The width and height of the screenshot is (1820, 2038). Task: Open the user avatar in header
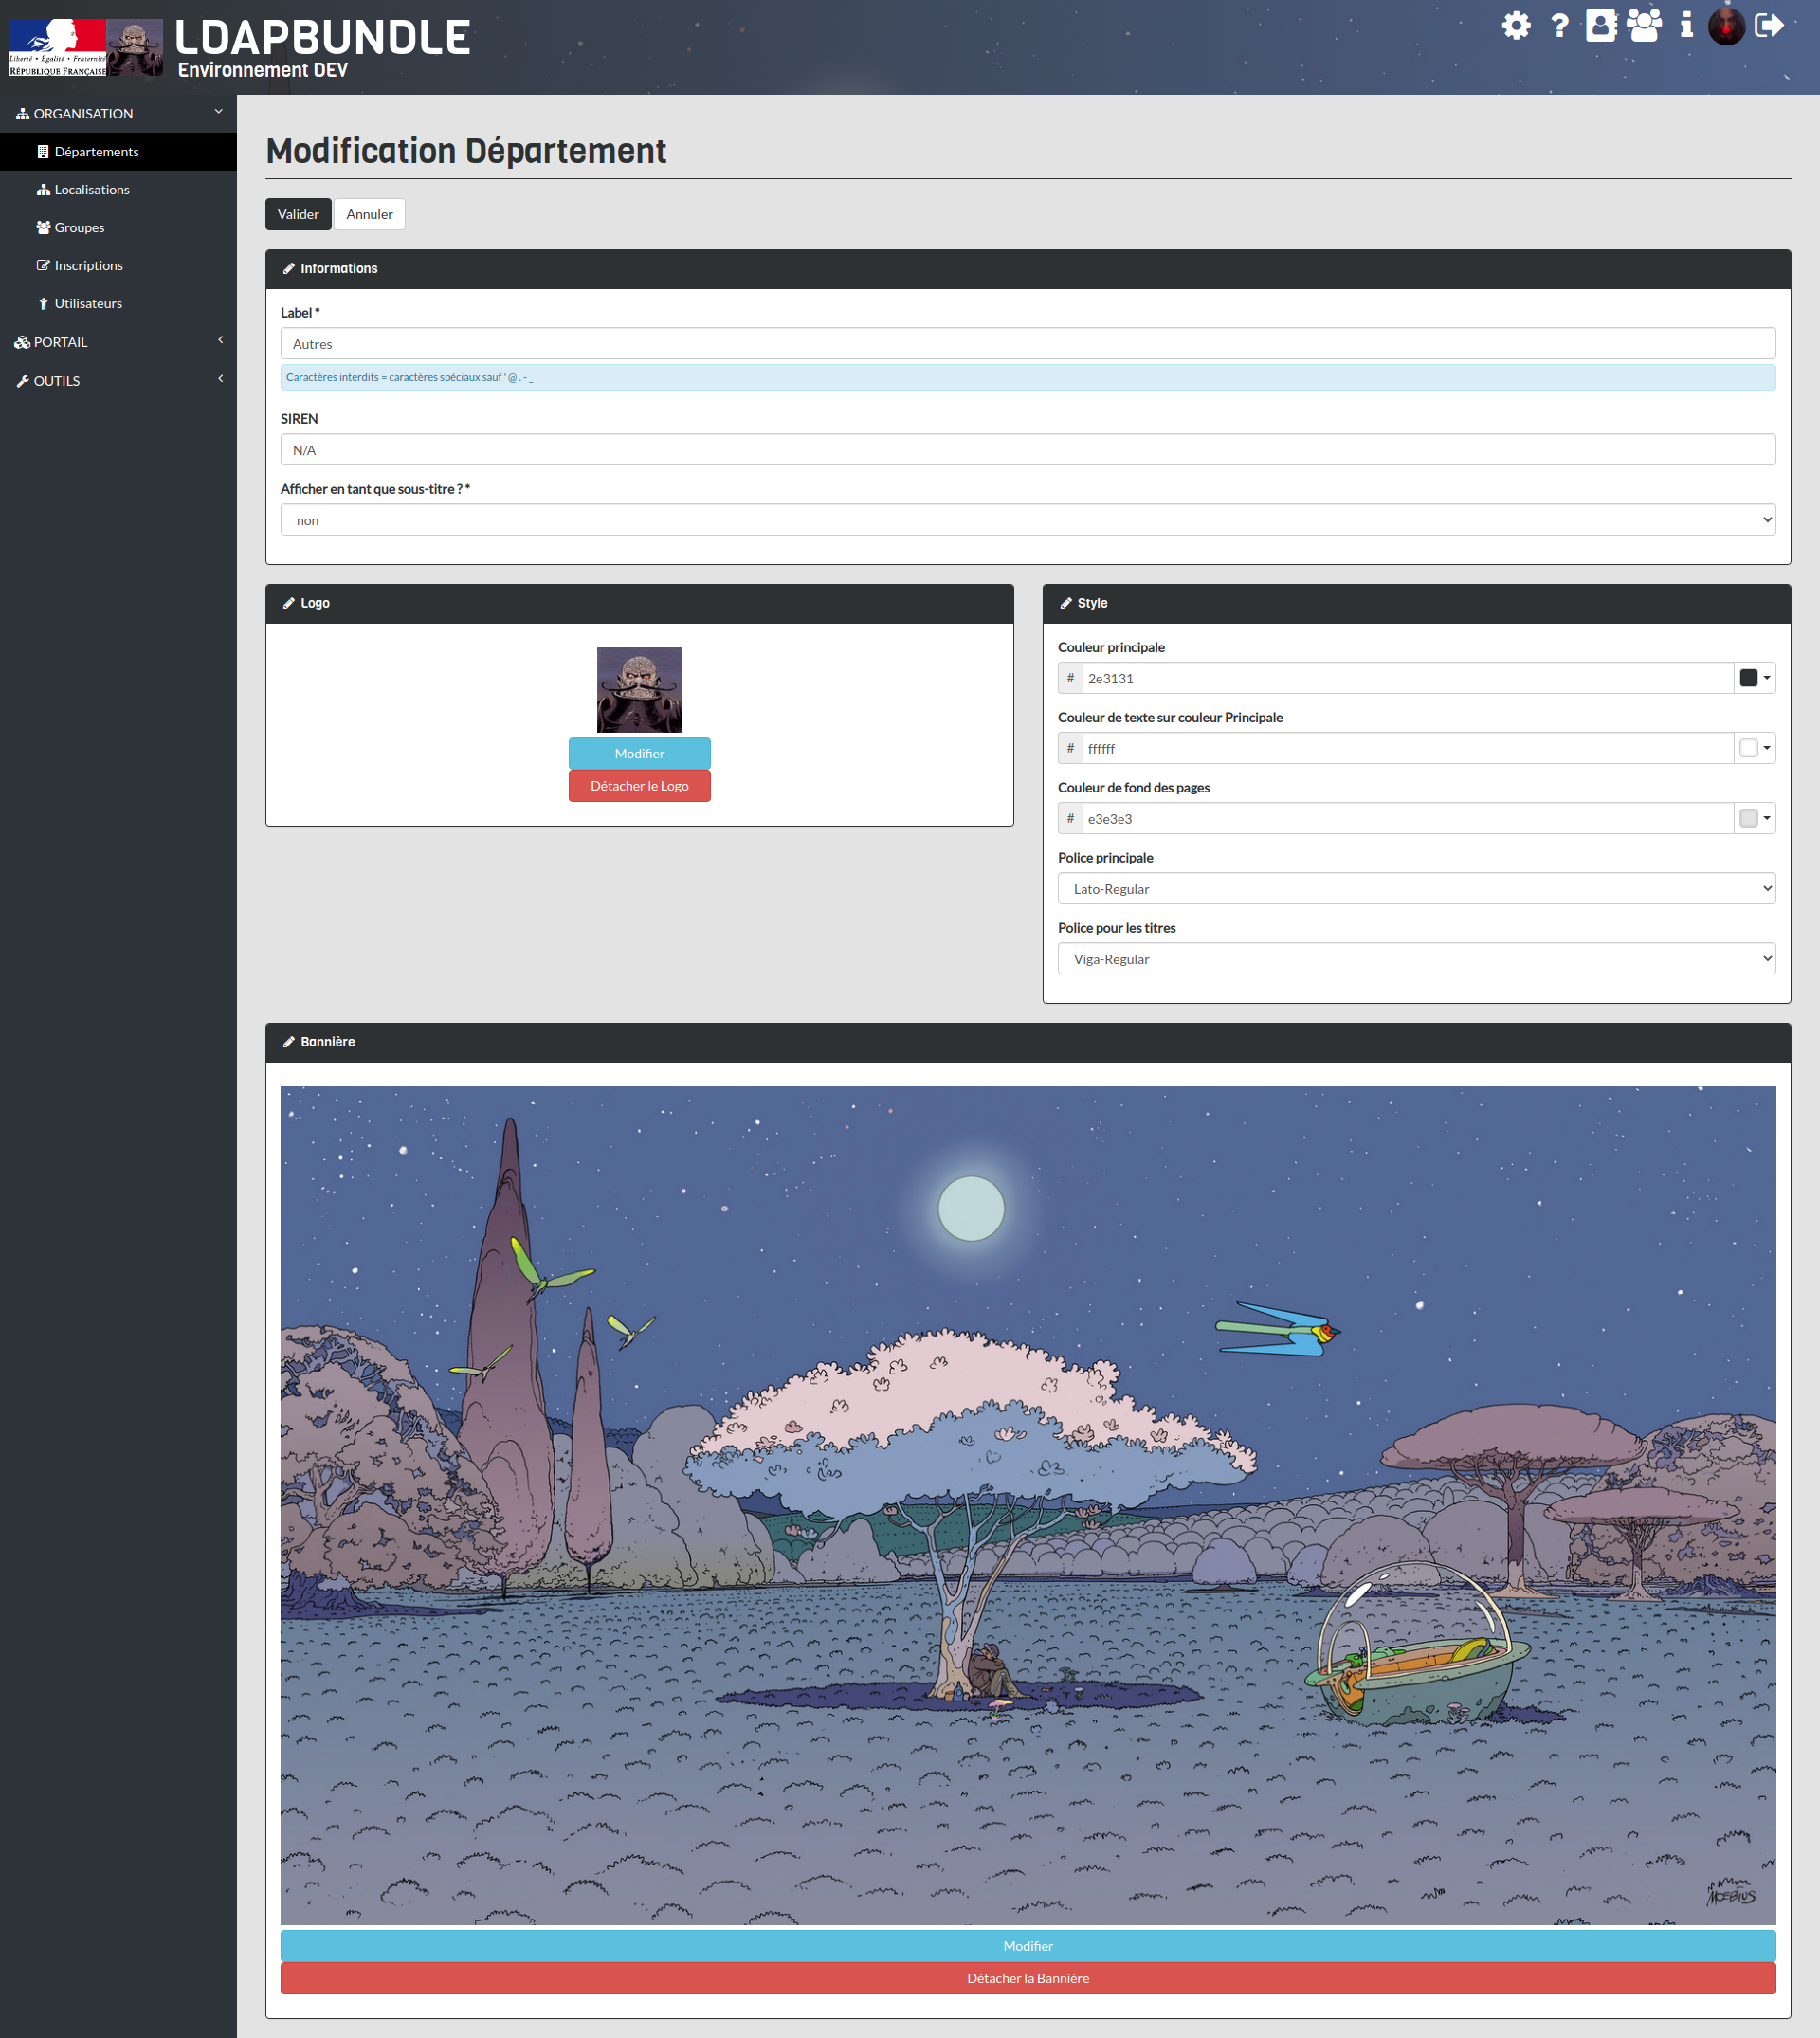[1726, 26]
